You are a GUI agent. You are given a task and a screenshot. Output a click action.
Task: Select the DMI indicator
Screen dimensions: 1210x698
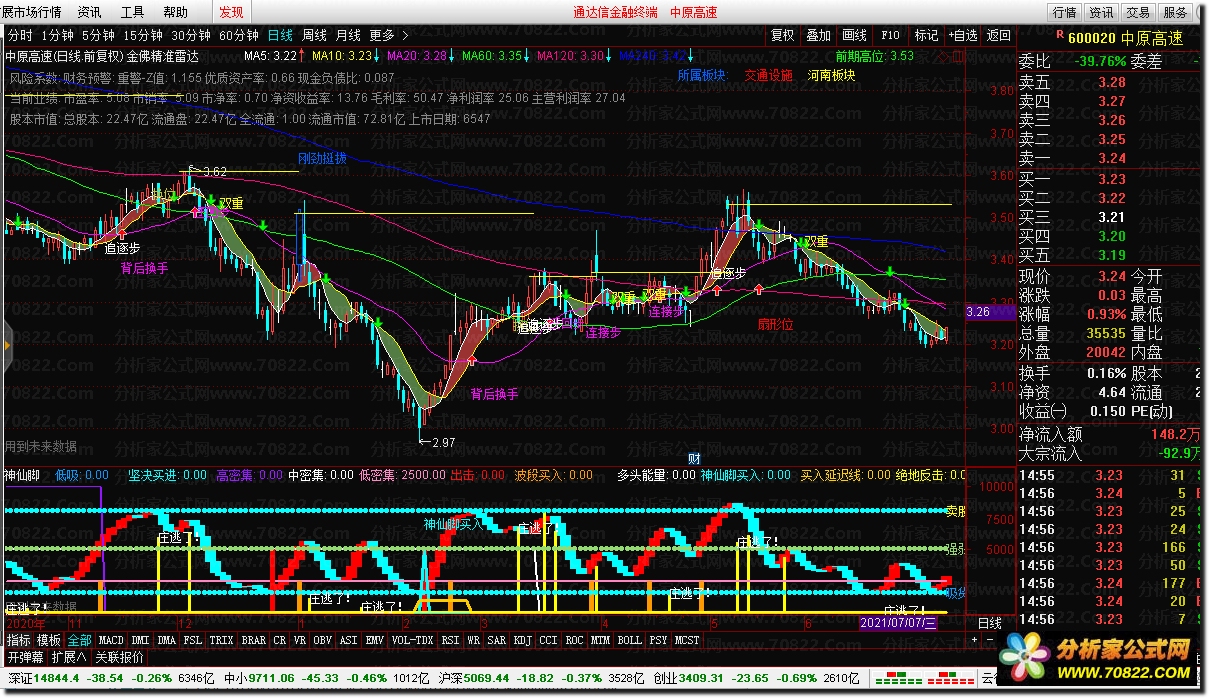click(140, 640)
